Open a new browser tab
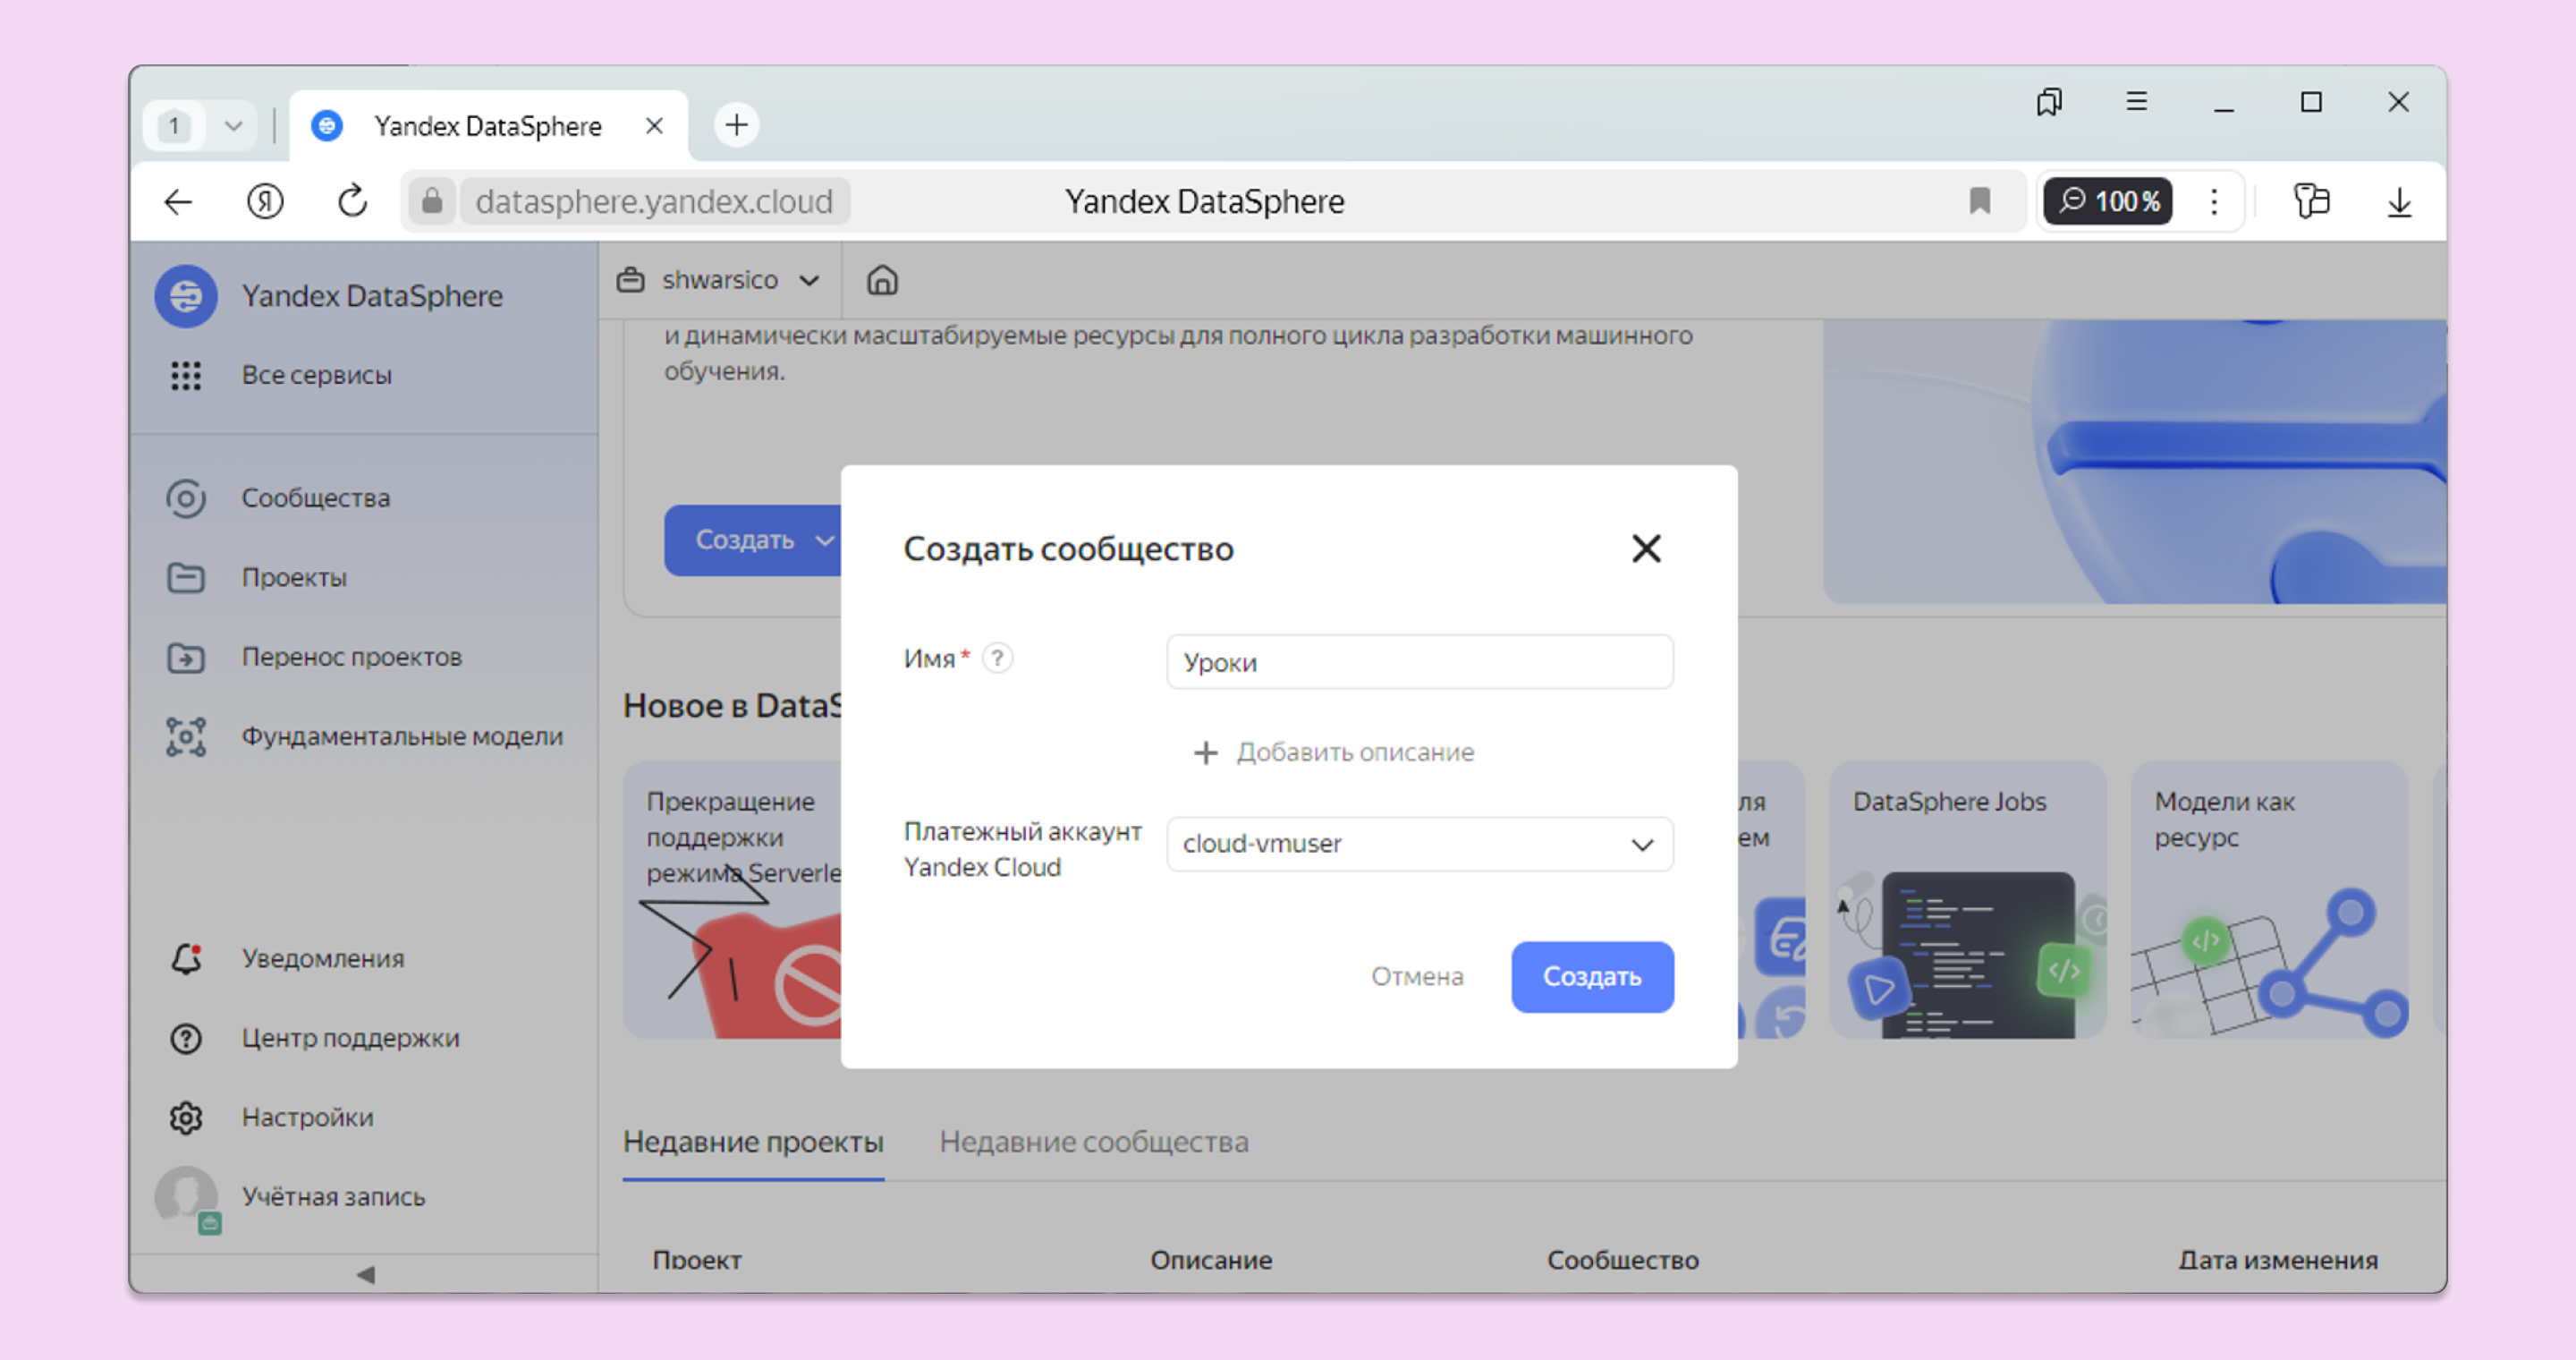 [x=736, y=125]
